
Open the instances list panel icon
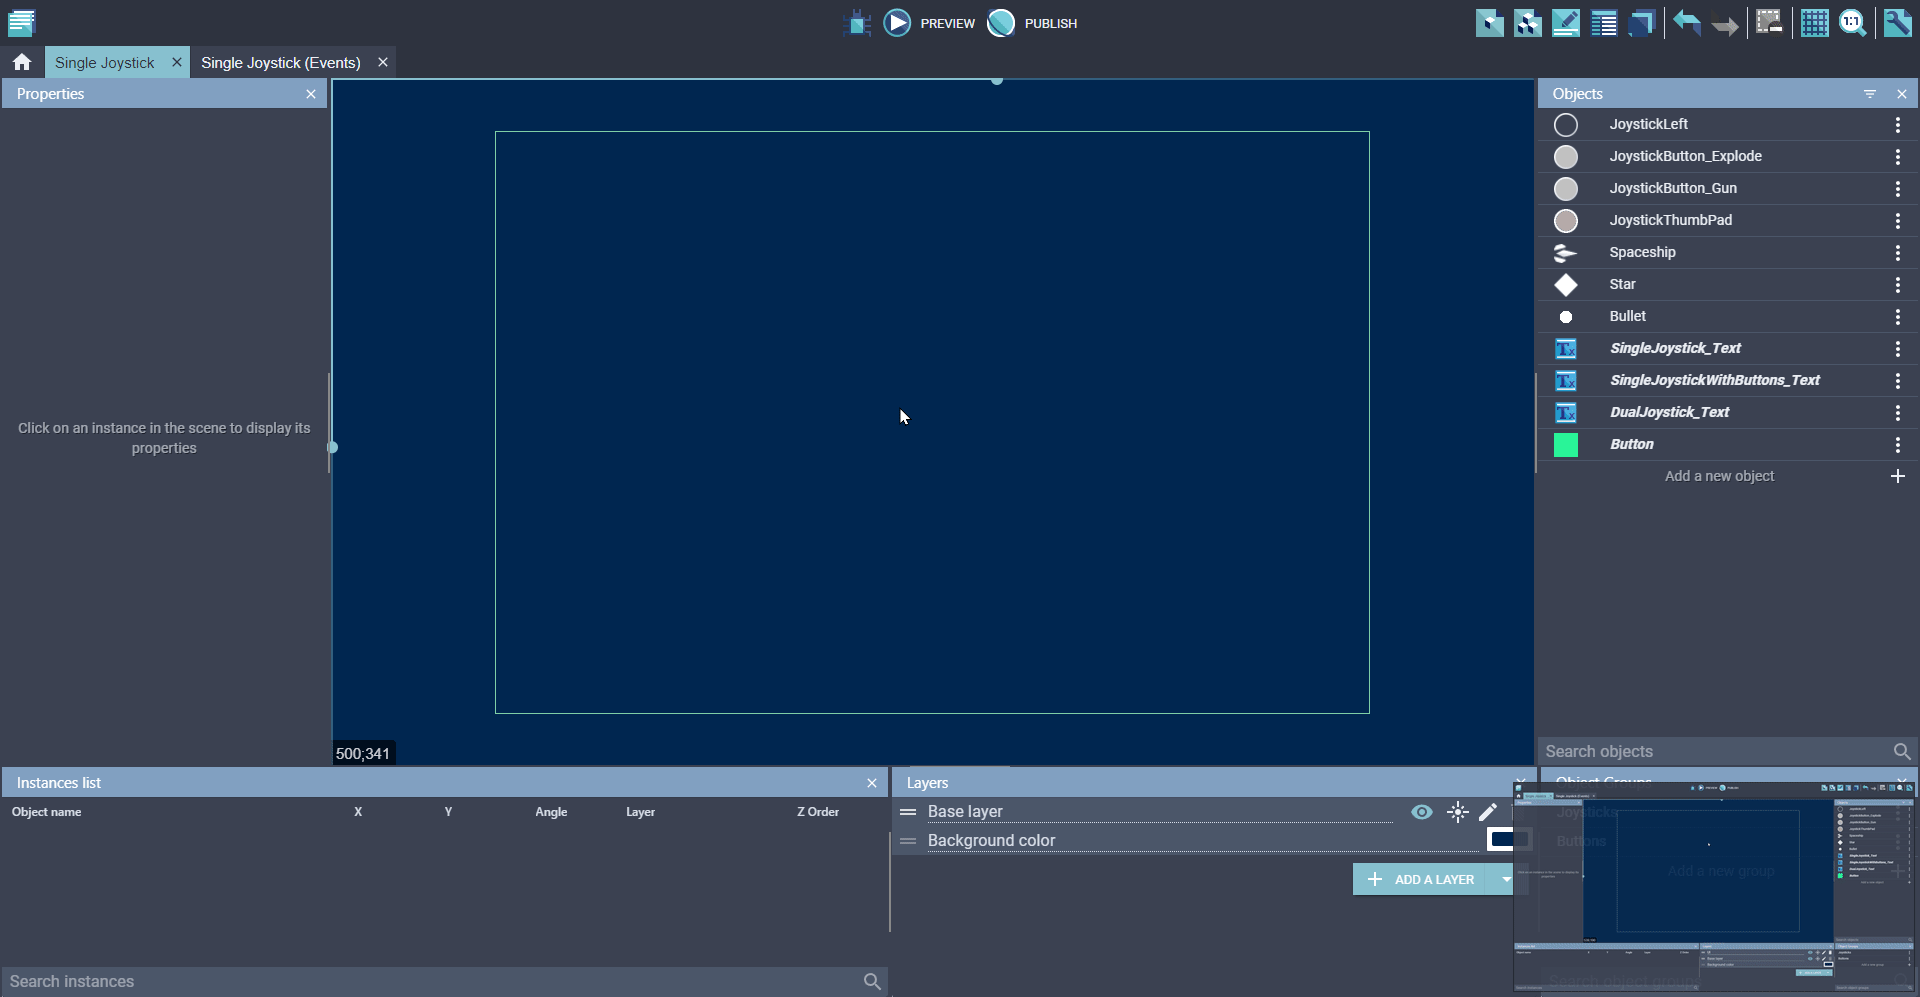click(1604, 23)
